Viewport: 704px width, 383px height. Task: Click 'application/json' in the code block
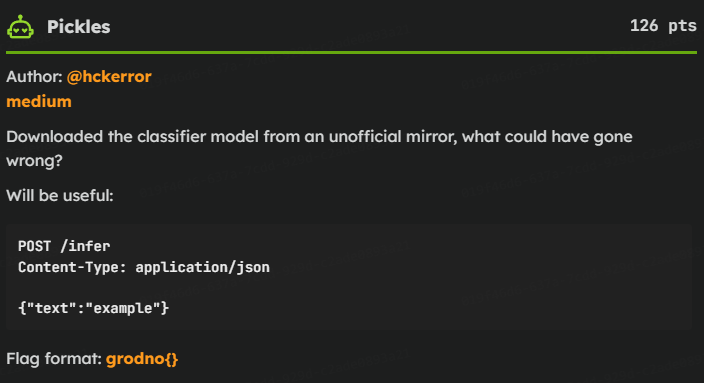click(202, 268)
